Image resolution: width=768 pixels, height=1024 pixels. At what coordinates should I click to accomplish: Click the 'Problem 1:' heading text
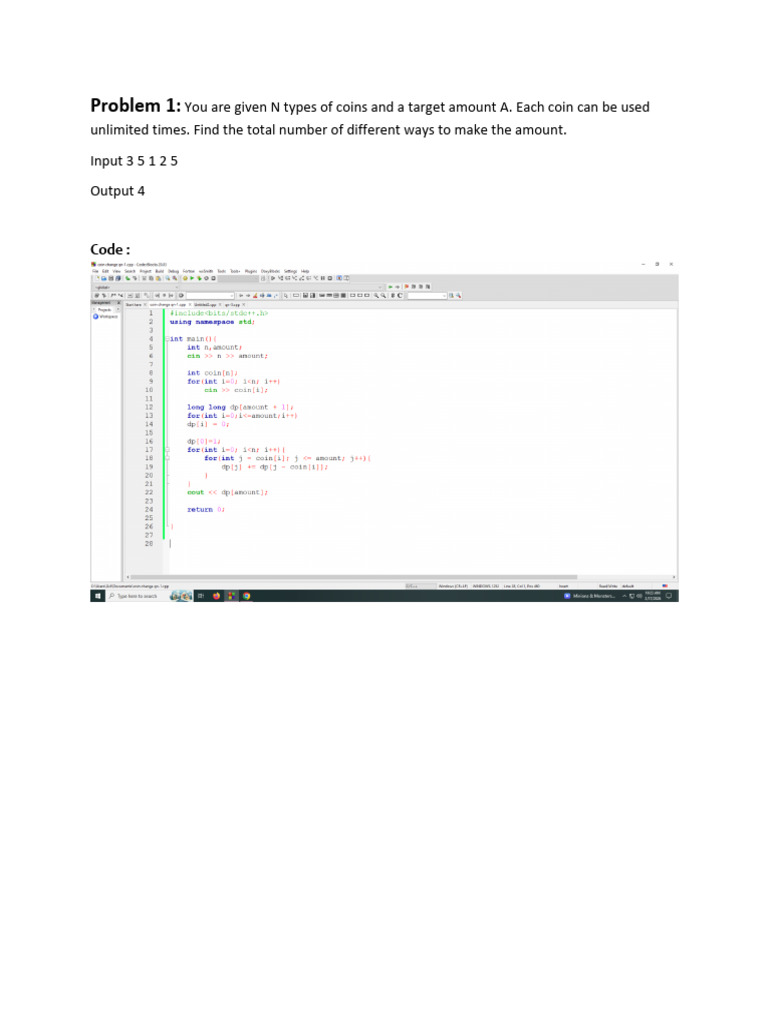click(135, 106)
